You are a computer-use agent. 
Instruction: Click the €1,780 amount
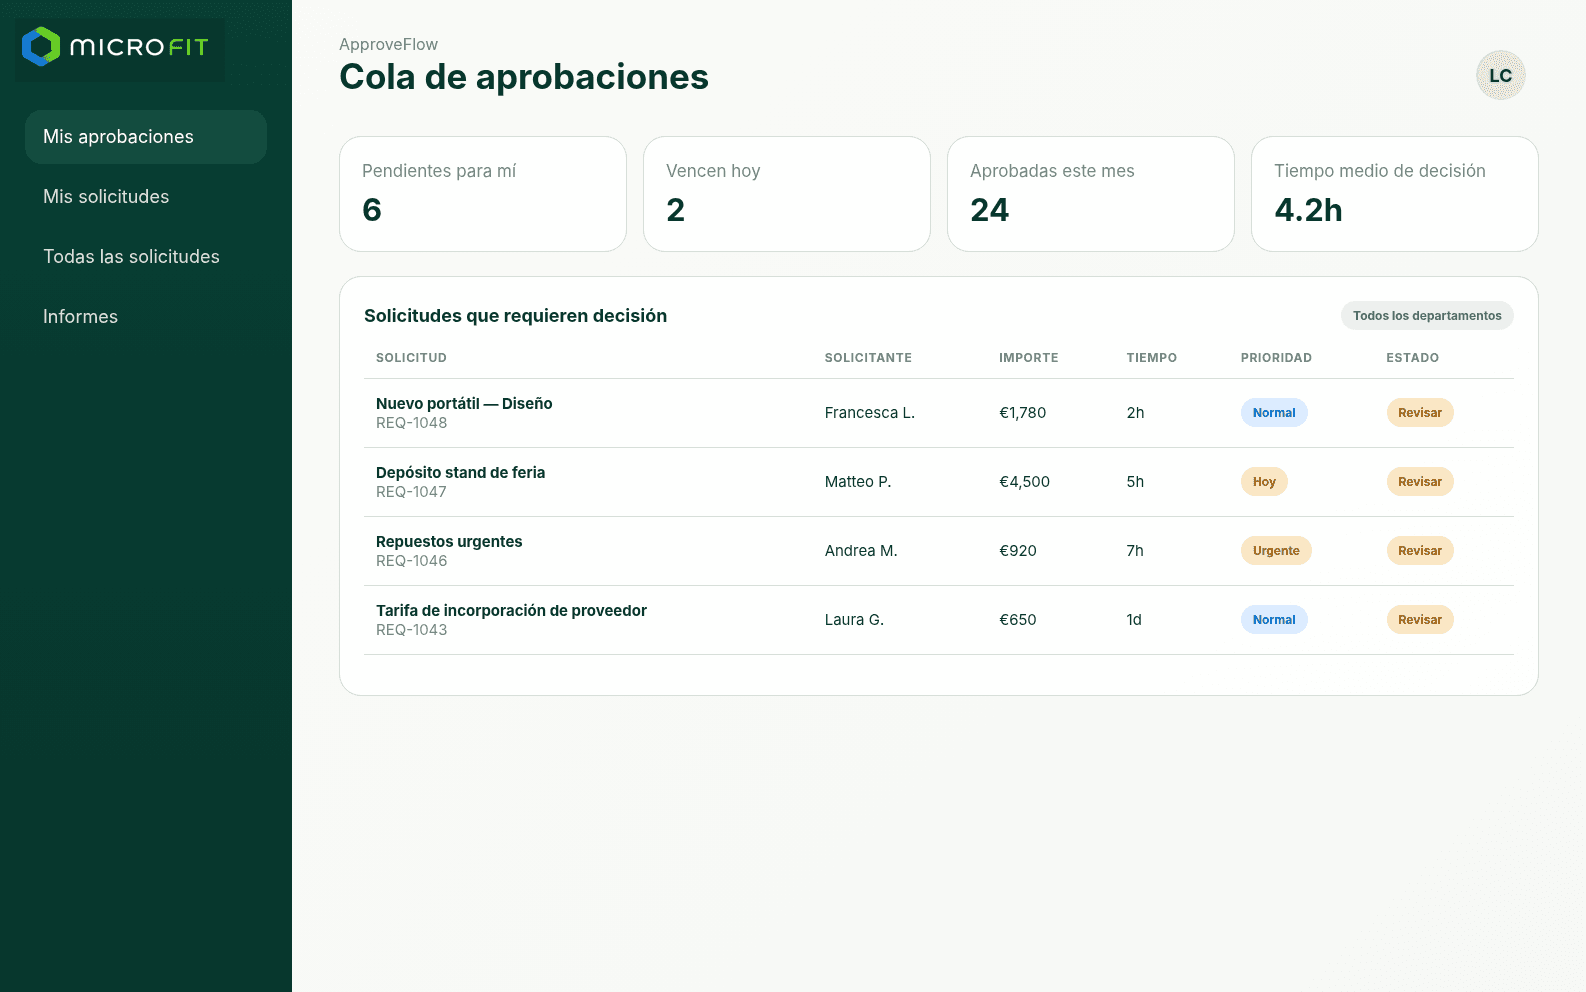1022,413
